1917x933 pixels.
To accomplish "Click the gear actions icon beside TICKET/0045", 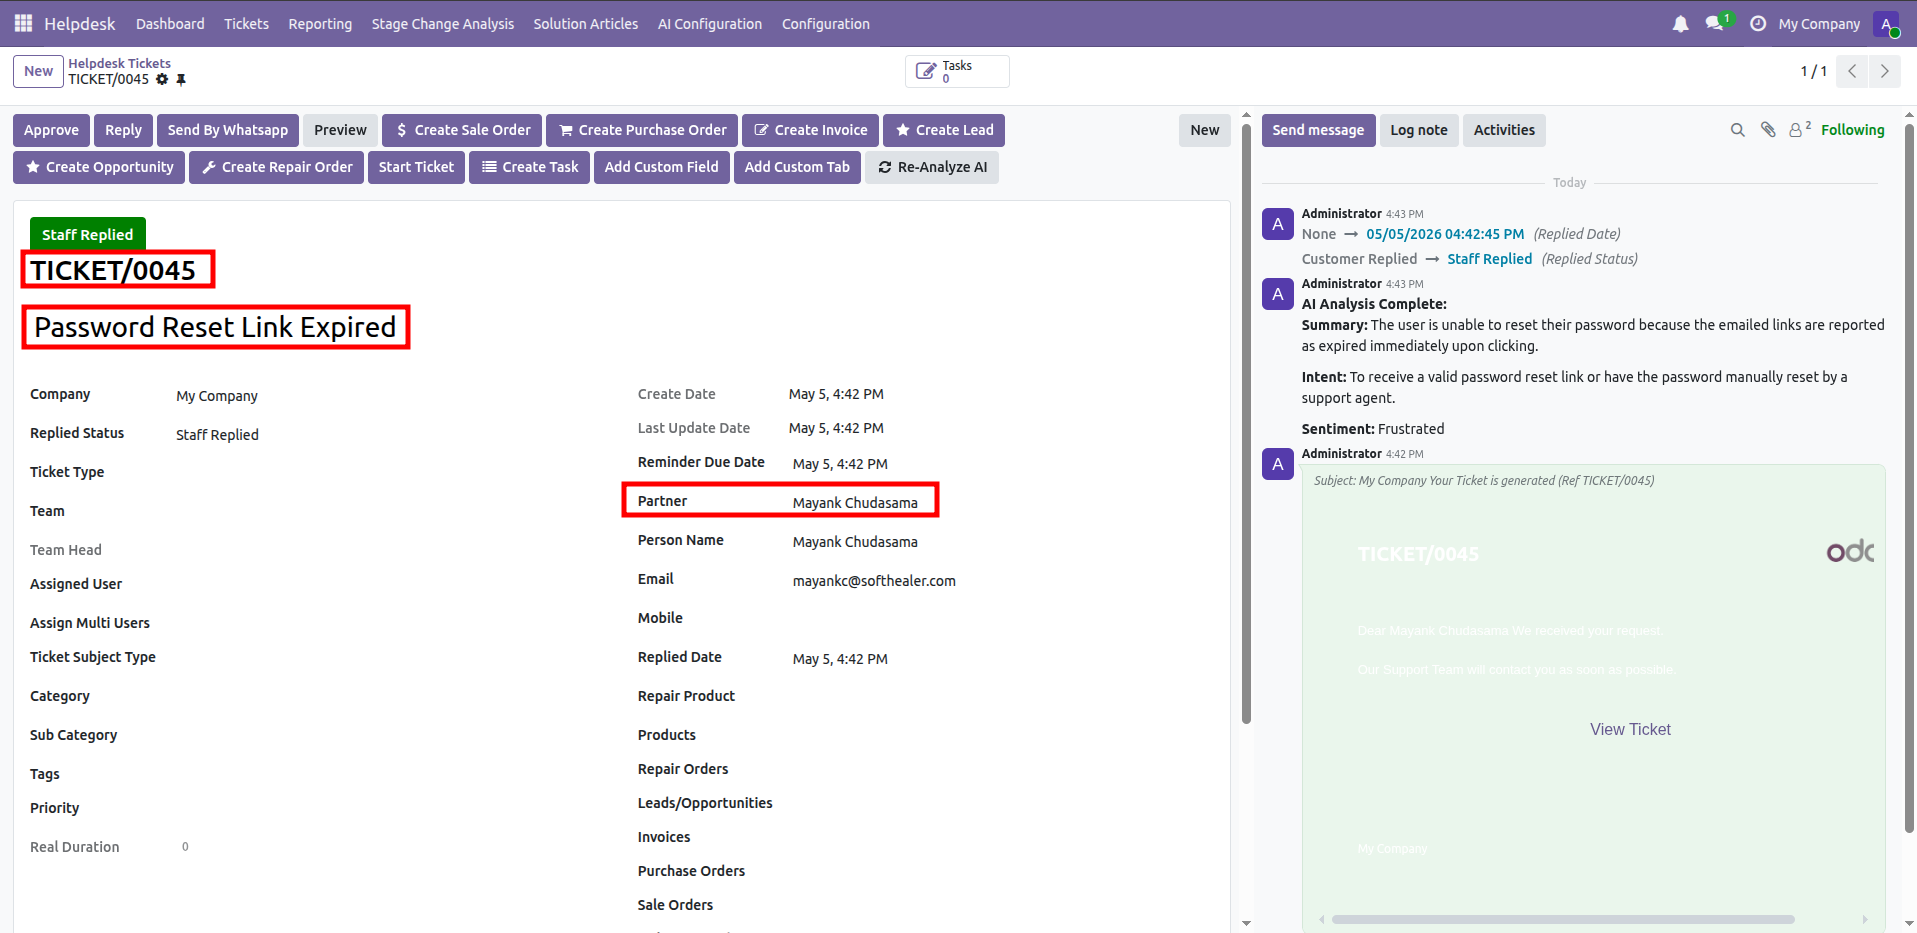I will tap(162, 79).
